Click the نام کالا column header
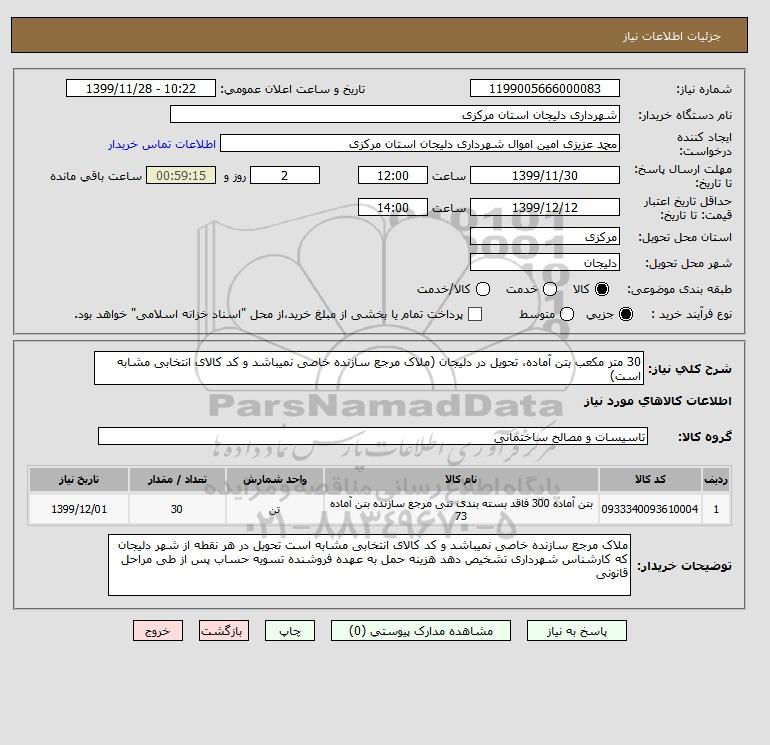 coord(461,479)
